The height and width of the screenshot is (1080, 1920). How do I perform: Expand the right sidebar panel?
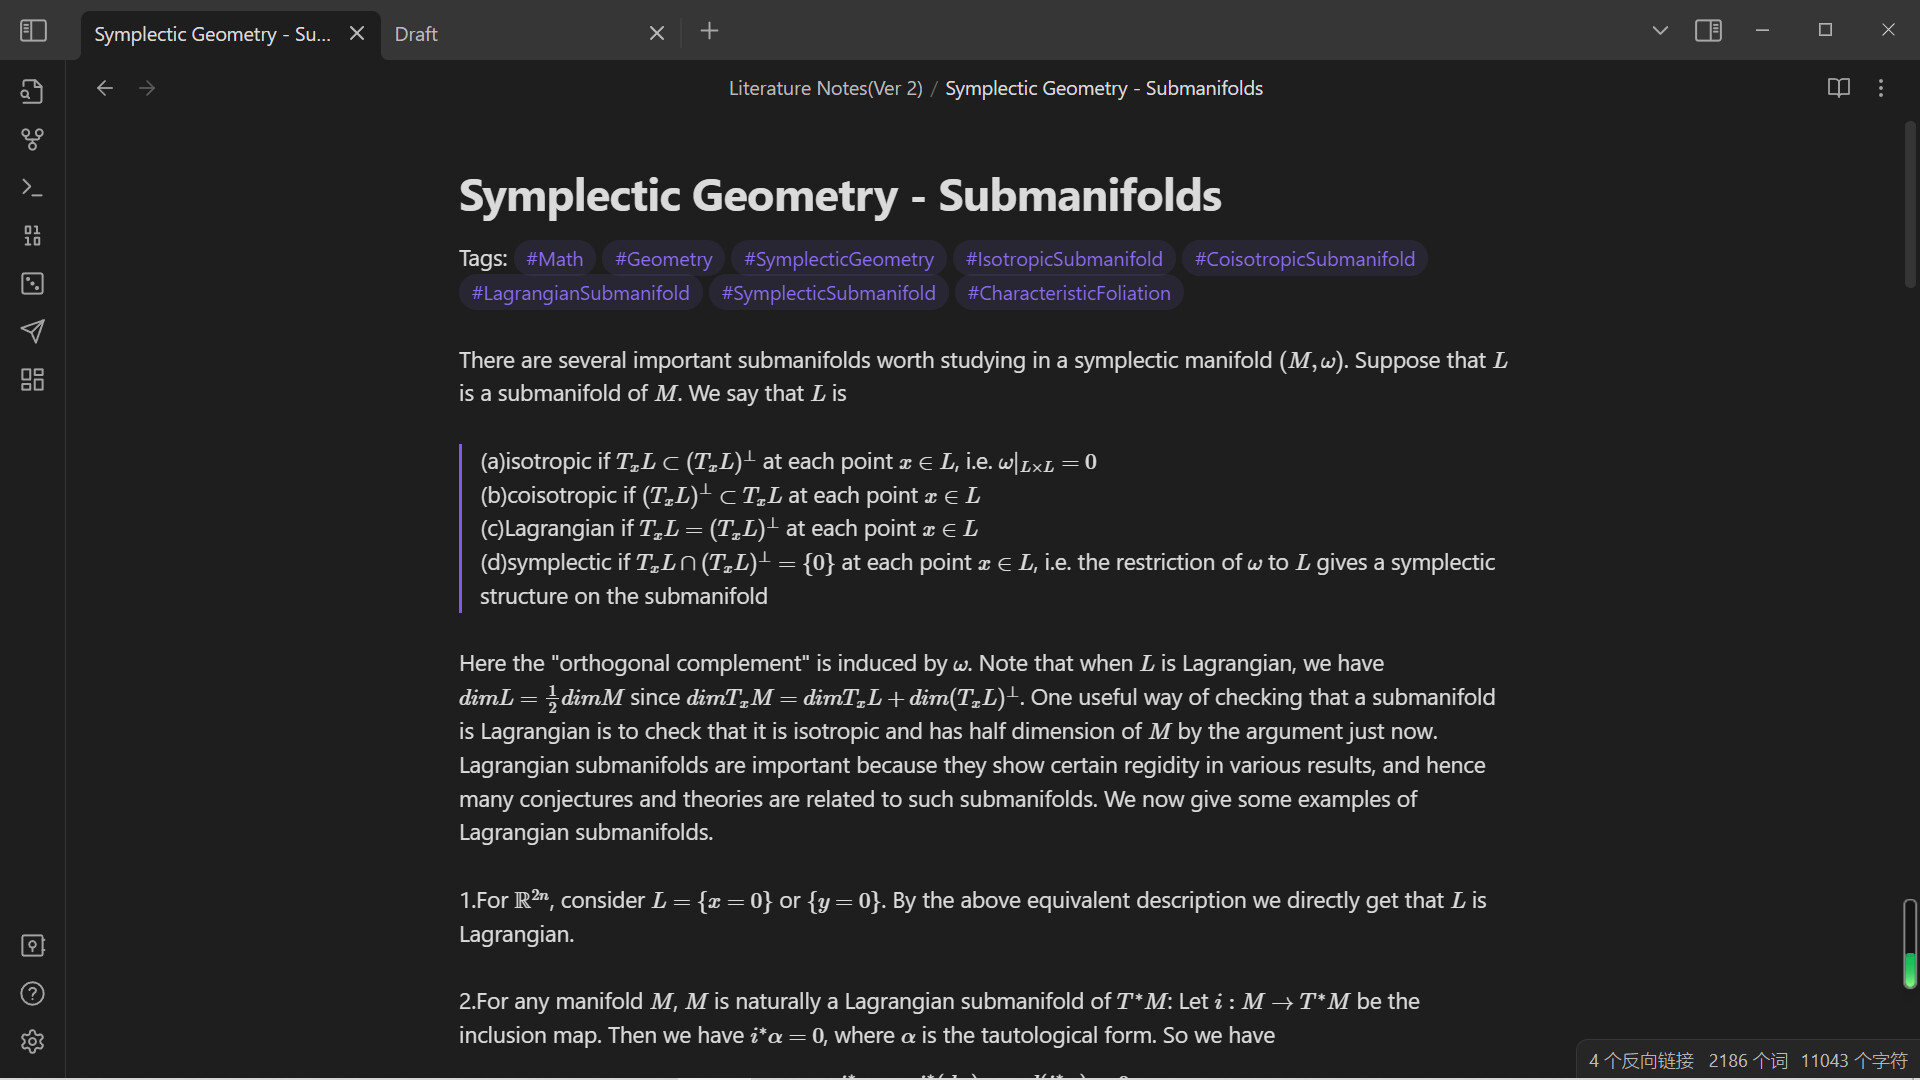(1709, 30)
